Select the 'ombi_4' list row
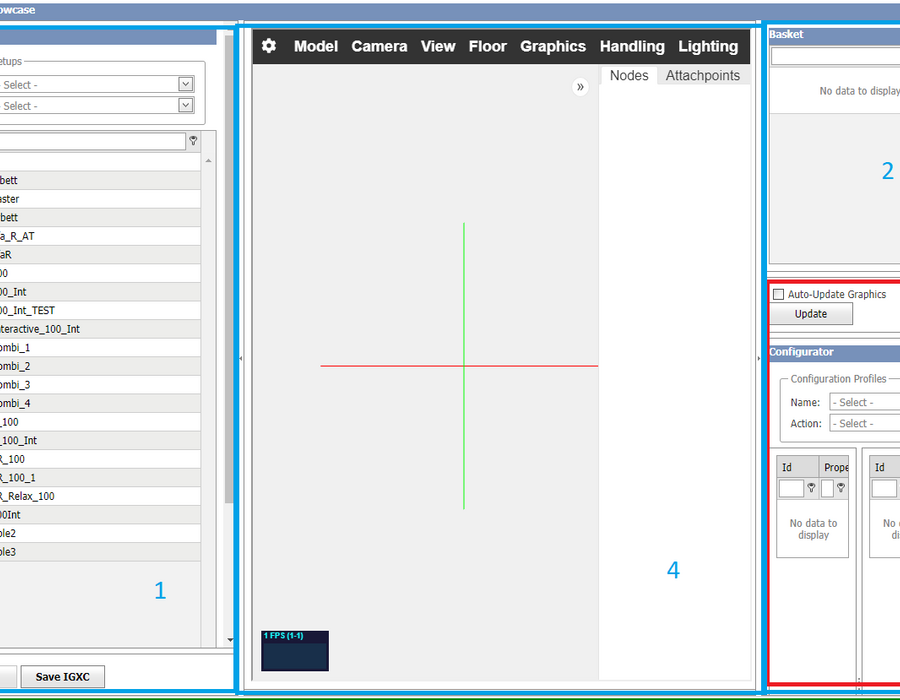 [x=100, y=403]
